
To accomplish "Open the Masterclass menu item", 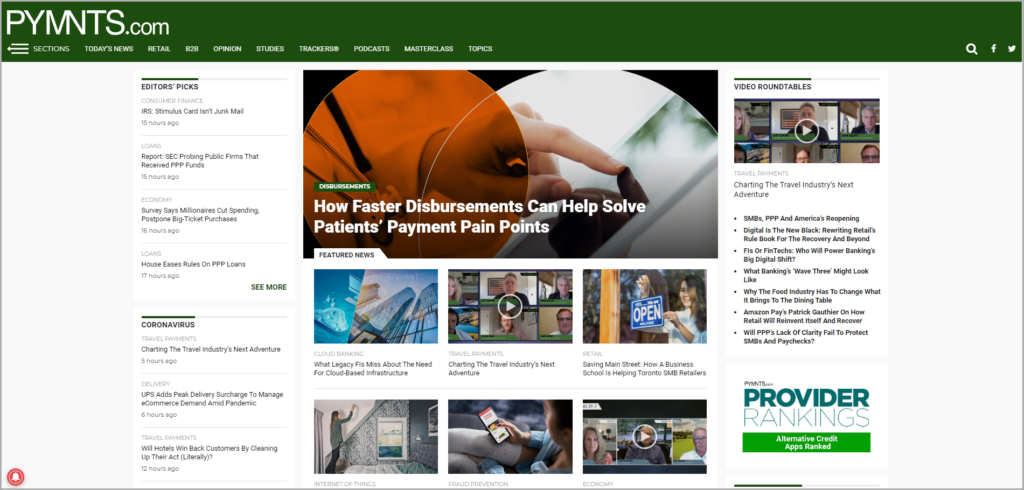I will point(428,49).
